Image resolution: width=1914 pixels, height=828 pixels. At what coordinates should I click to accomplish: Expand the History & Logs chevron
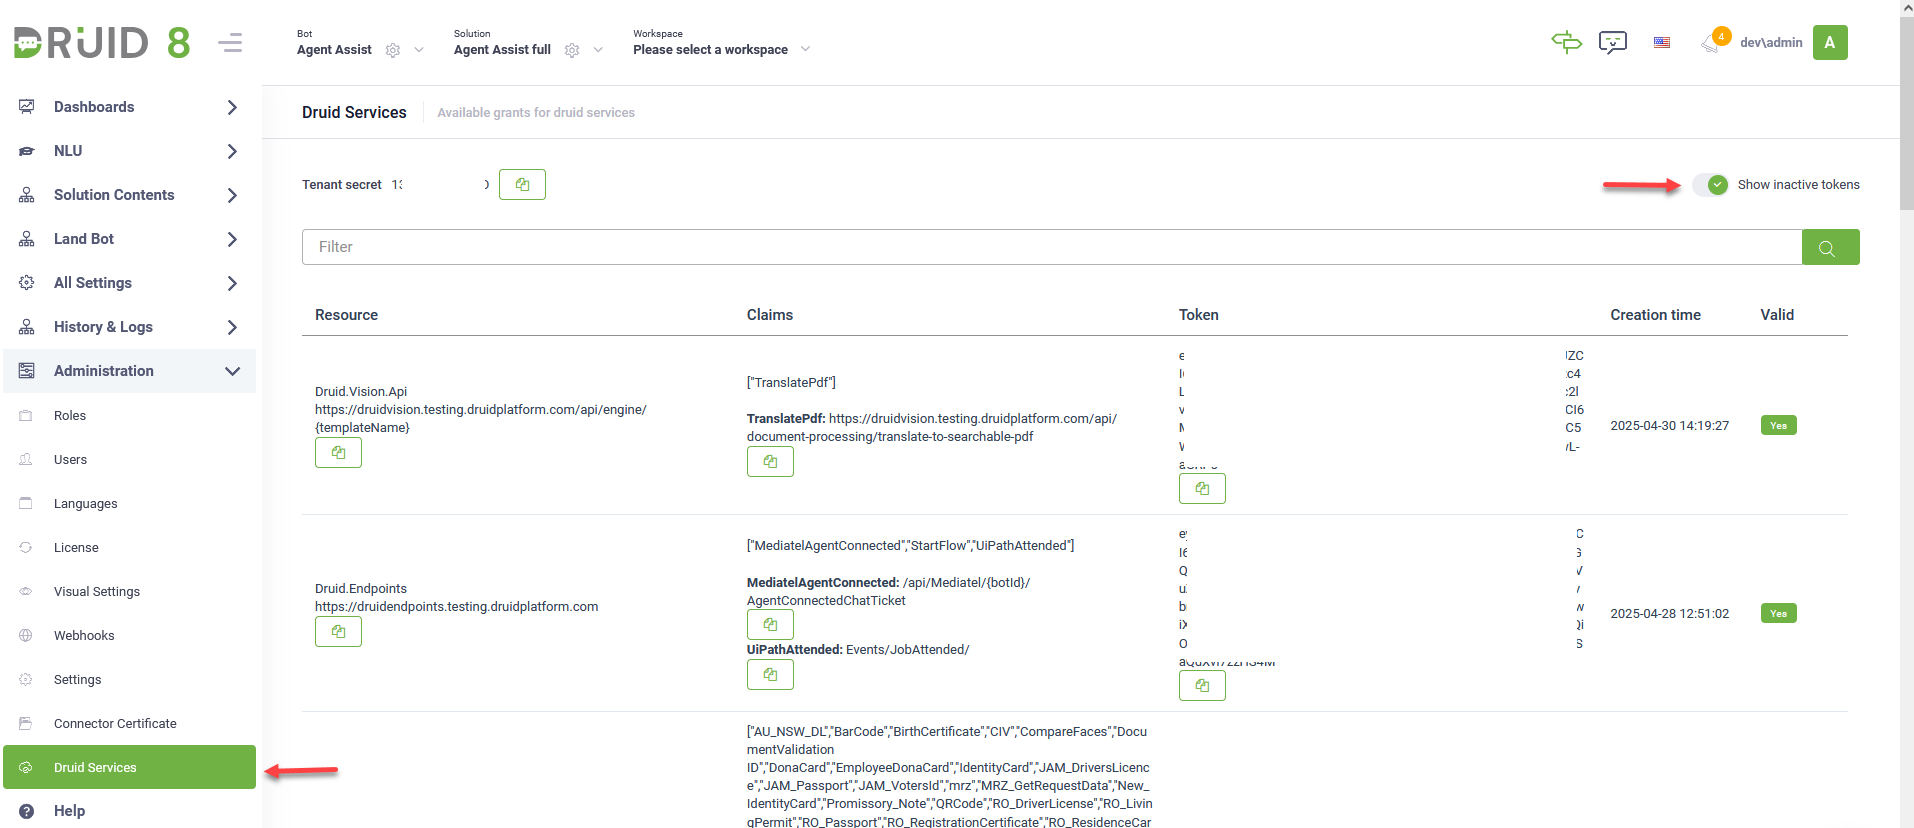tap(232, 327)
